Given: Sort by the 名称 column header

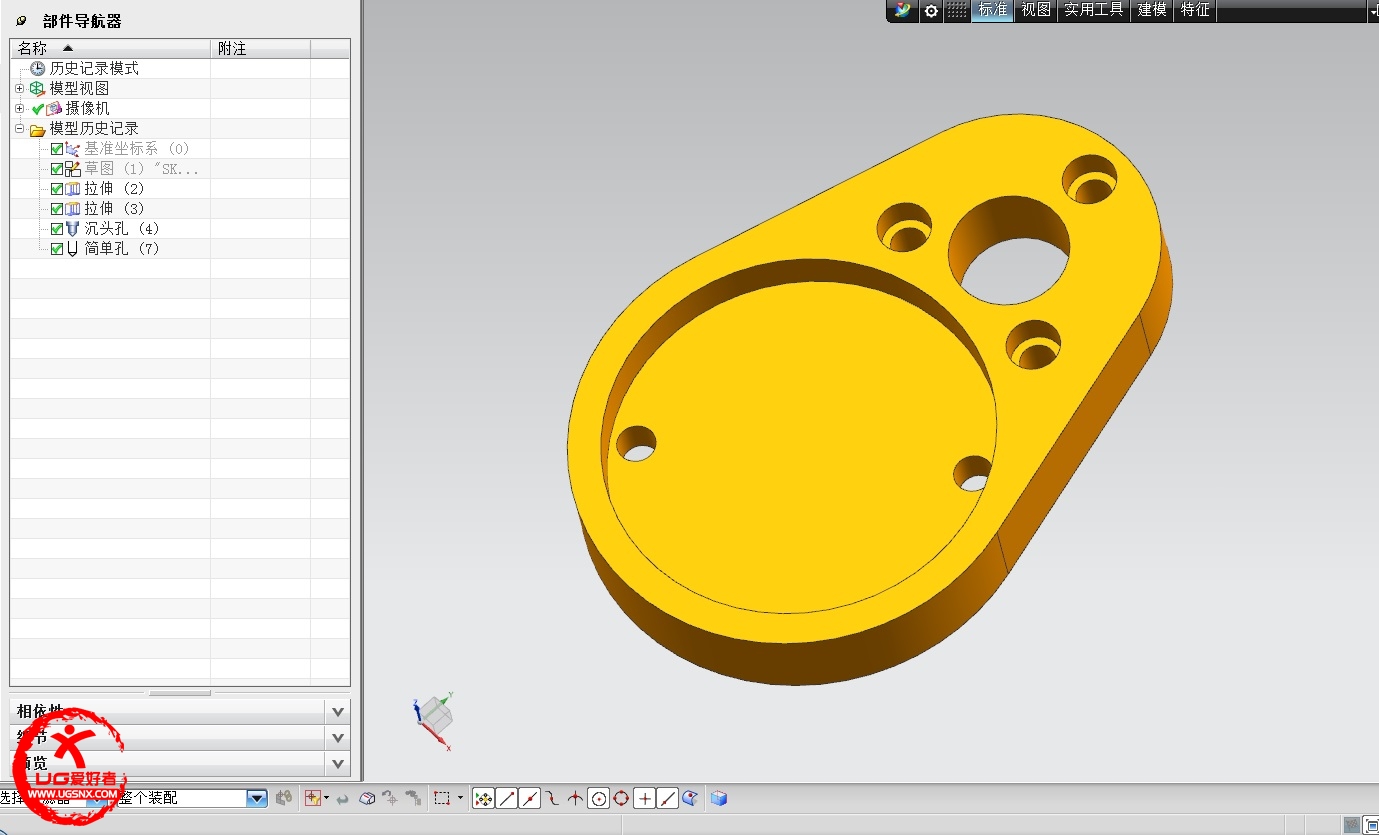Looking at the screenshot, I should [110, 48].
